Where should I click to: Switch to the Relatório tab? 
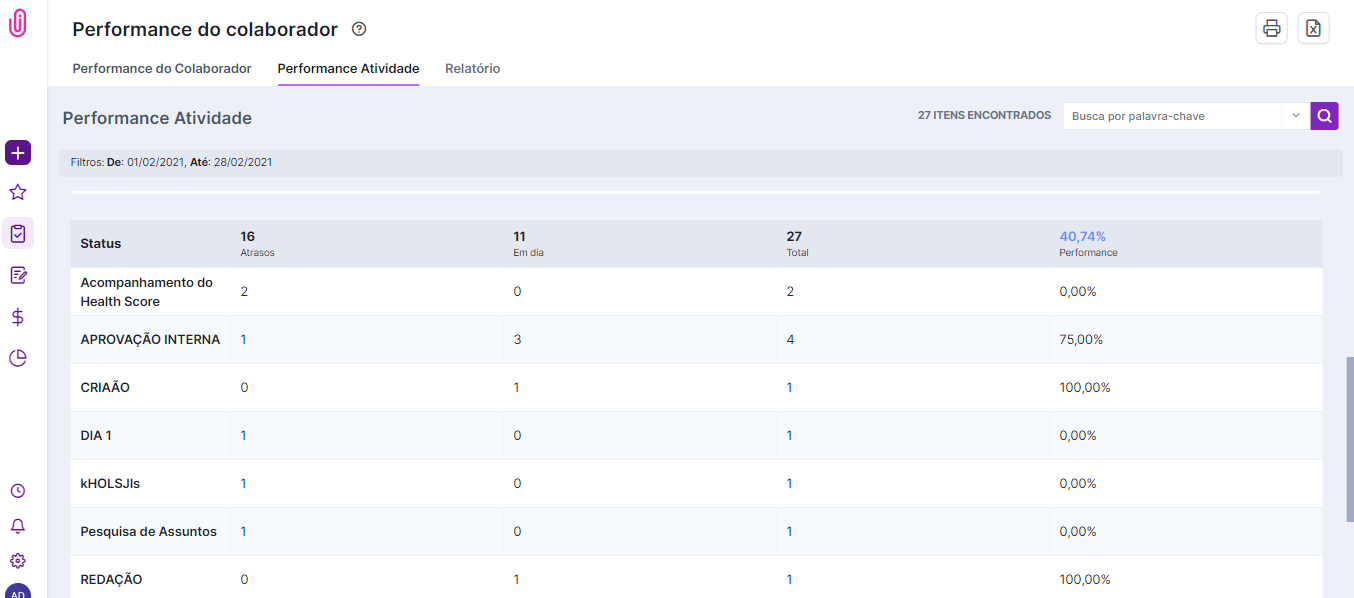tap(472, 69)
